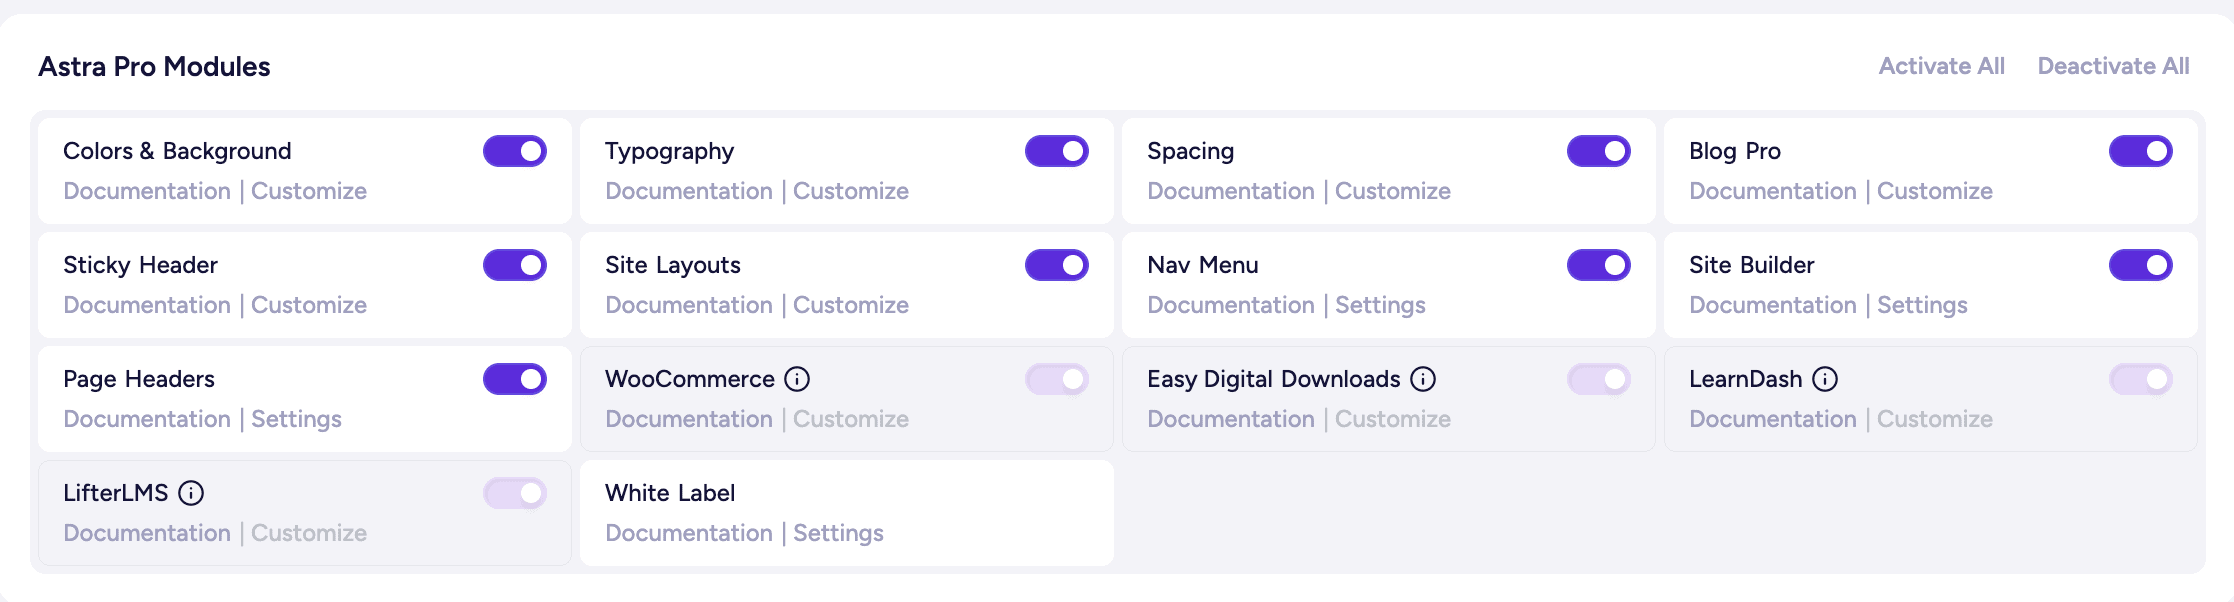Disable the Page Headers toggle
The width and height of the screenshot is (2234, 602).
tap(515, 379)
